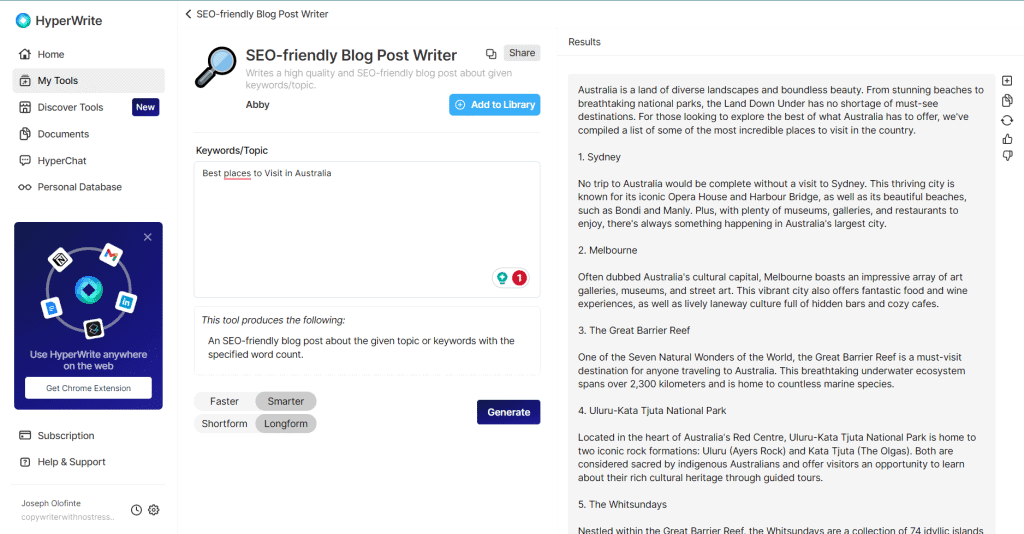The height and width of the screenshot is (534, 1024).
Task: Click the Add to Library button
Action: point(494,104)
